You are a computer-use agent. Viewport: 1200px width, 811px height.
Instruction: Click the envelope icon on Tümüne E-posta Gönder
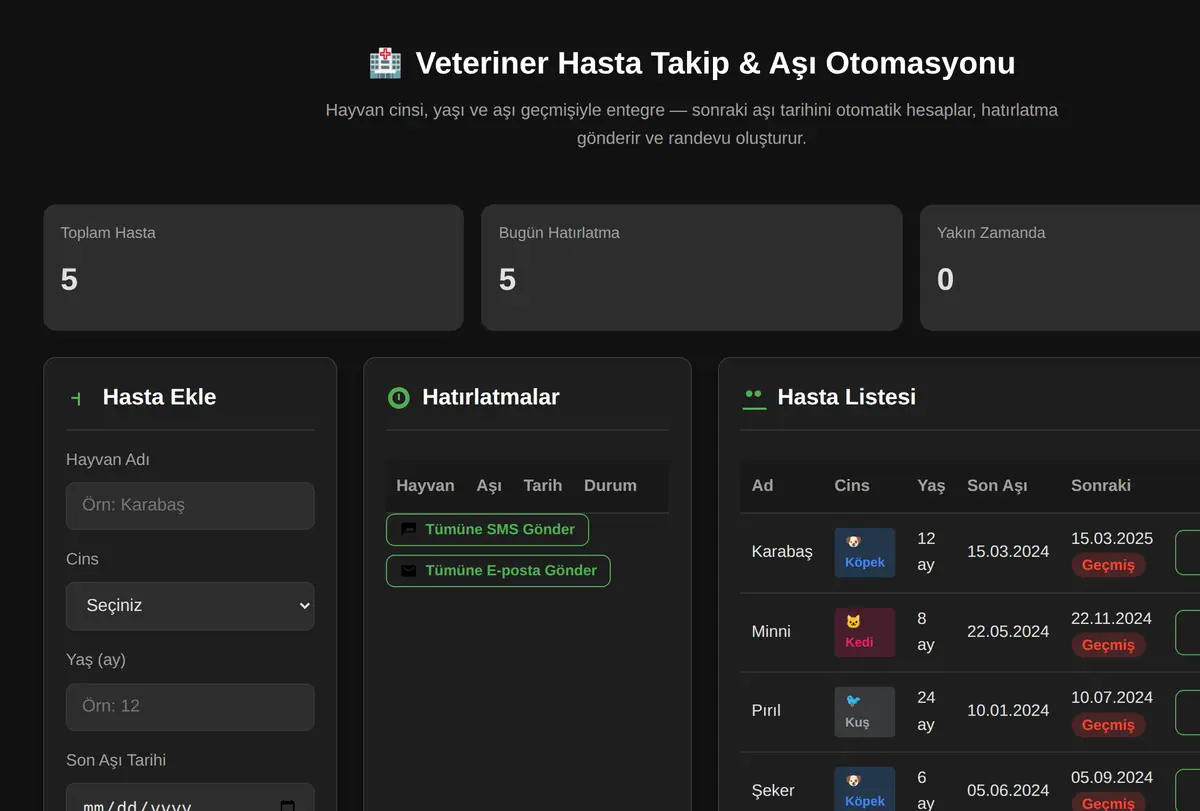(408, 571)
